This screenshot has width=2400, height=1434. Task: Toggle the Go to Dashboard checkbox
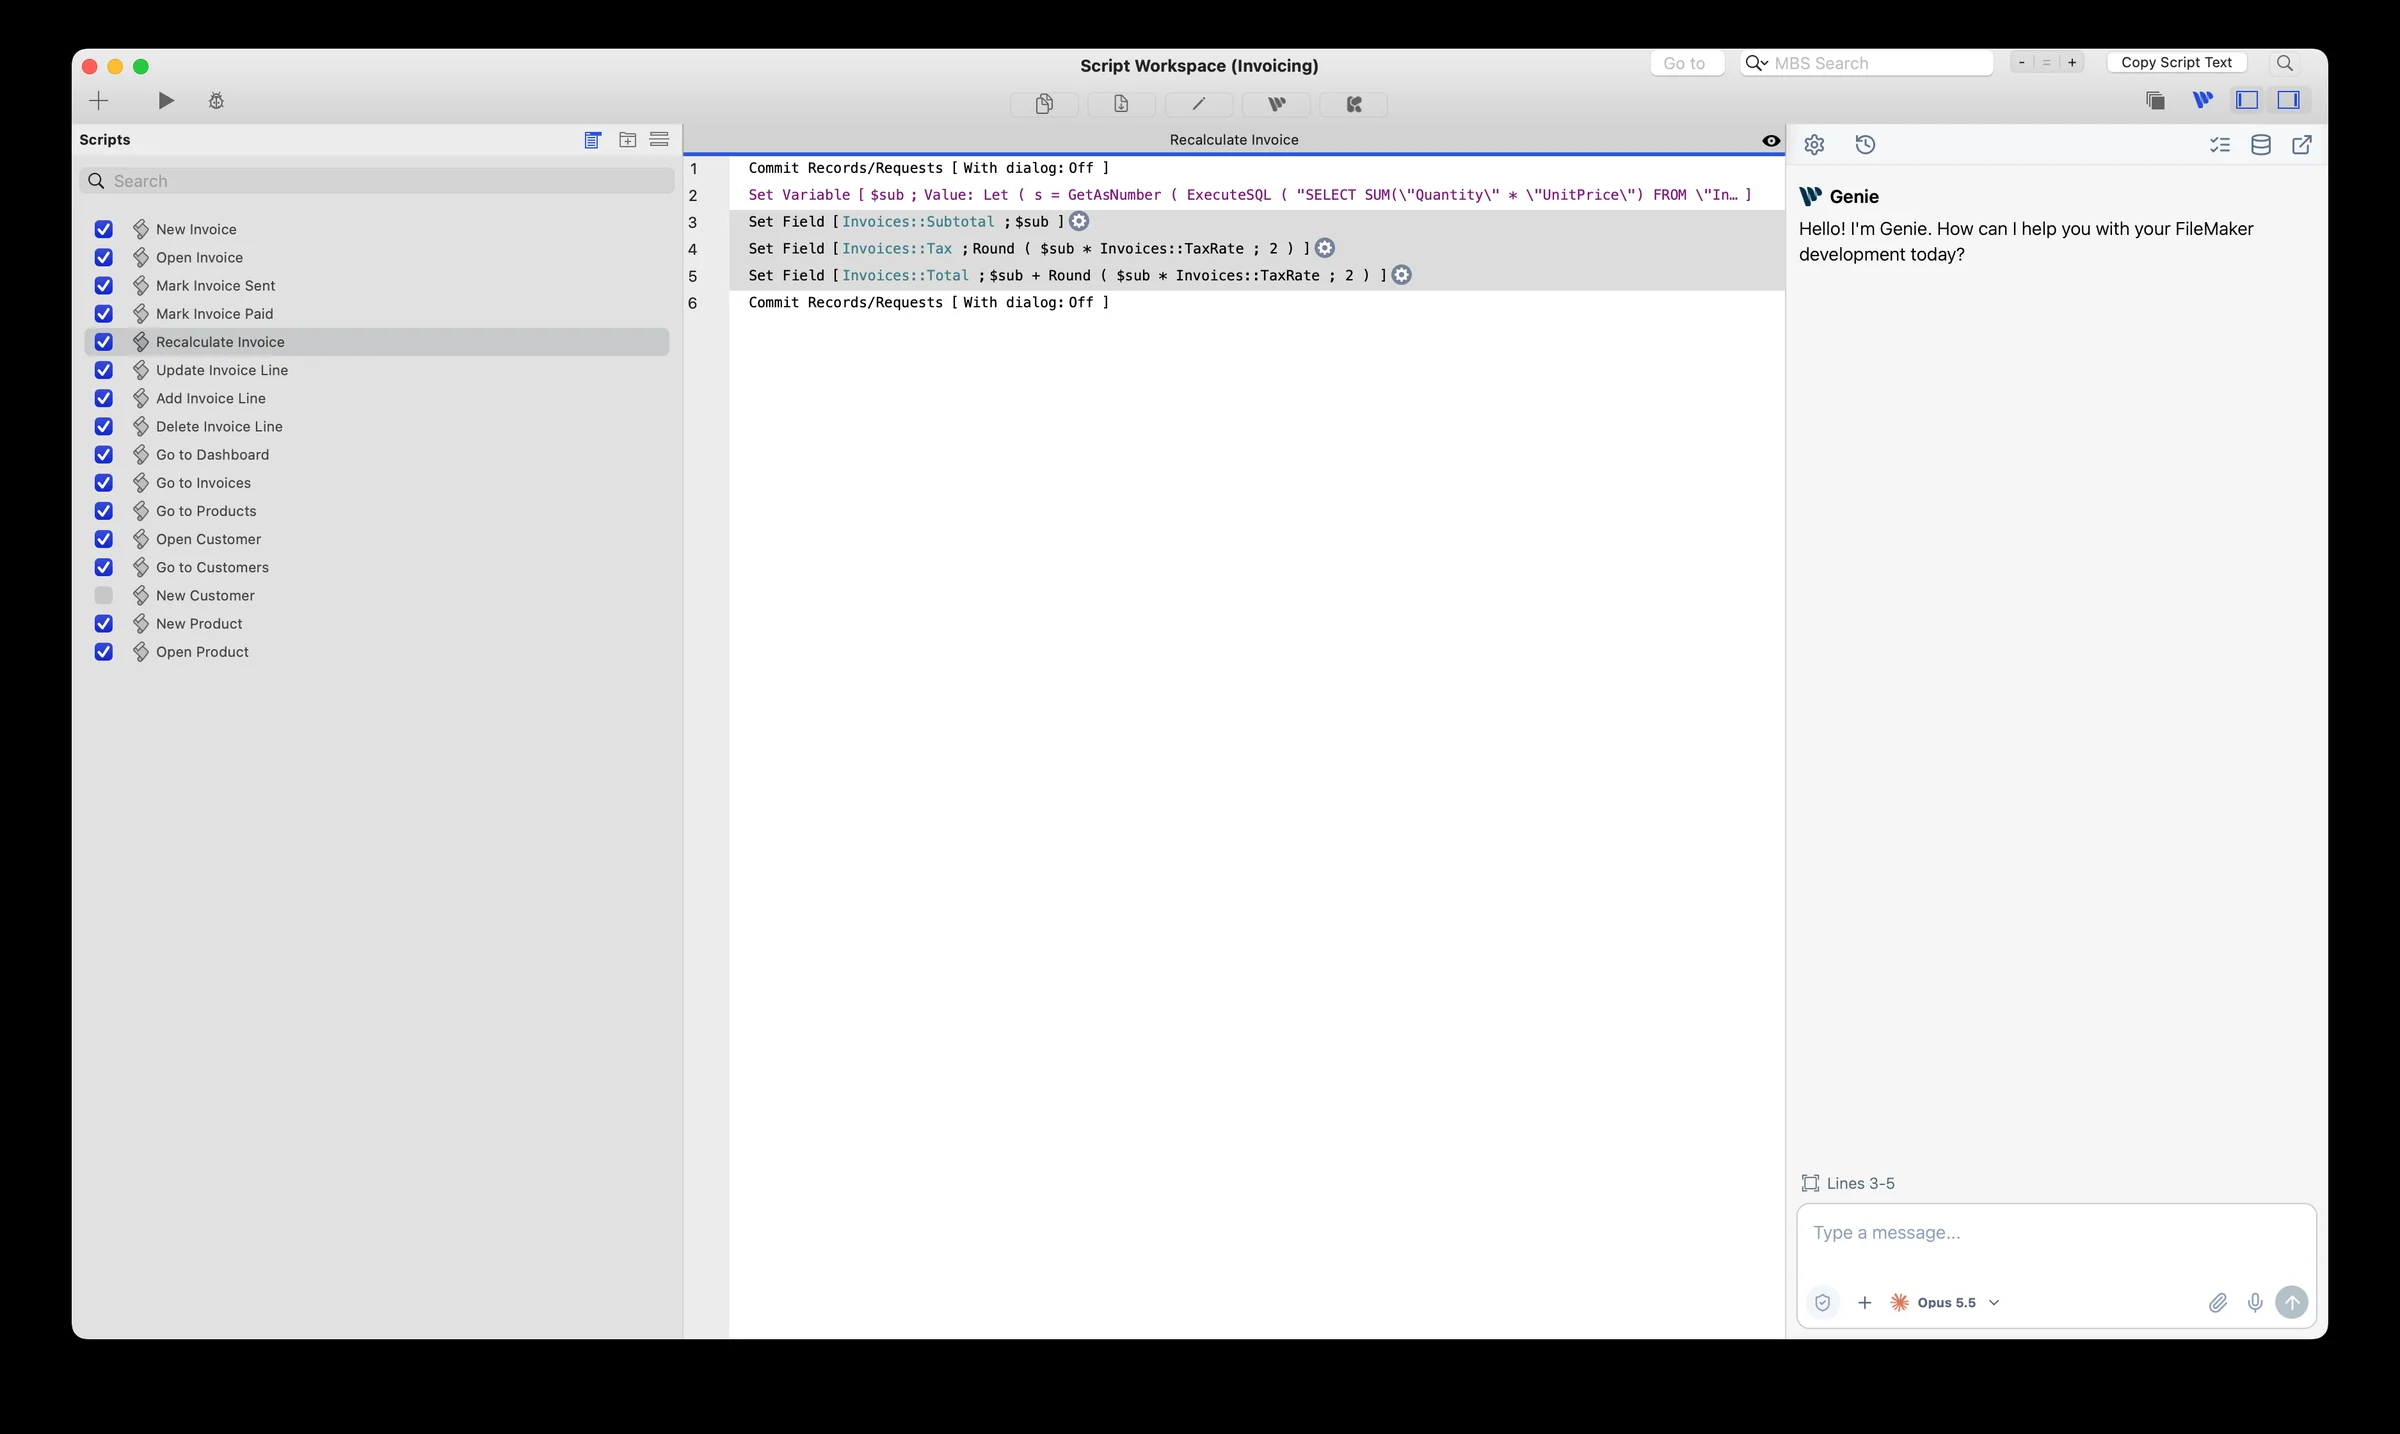[x=104, y=454]
